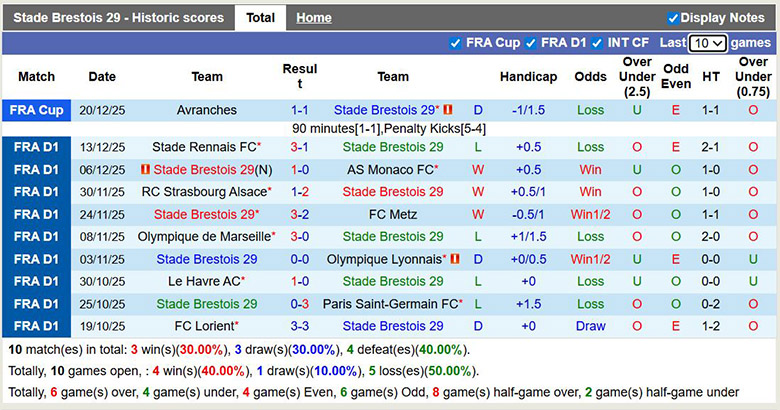Click Paris Saint-Germain FC team link
The height and width of the screenshot is (410, 780).
point(390,304)
